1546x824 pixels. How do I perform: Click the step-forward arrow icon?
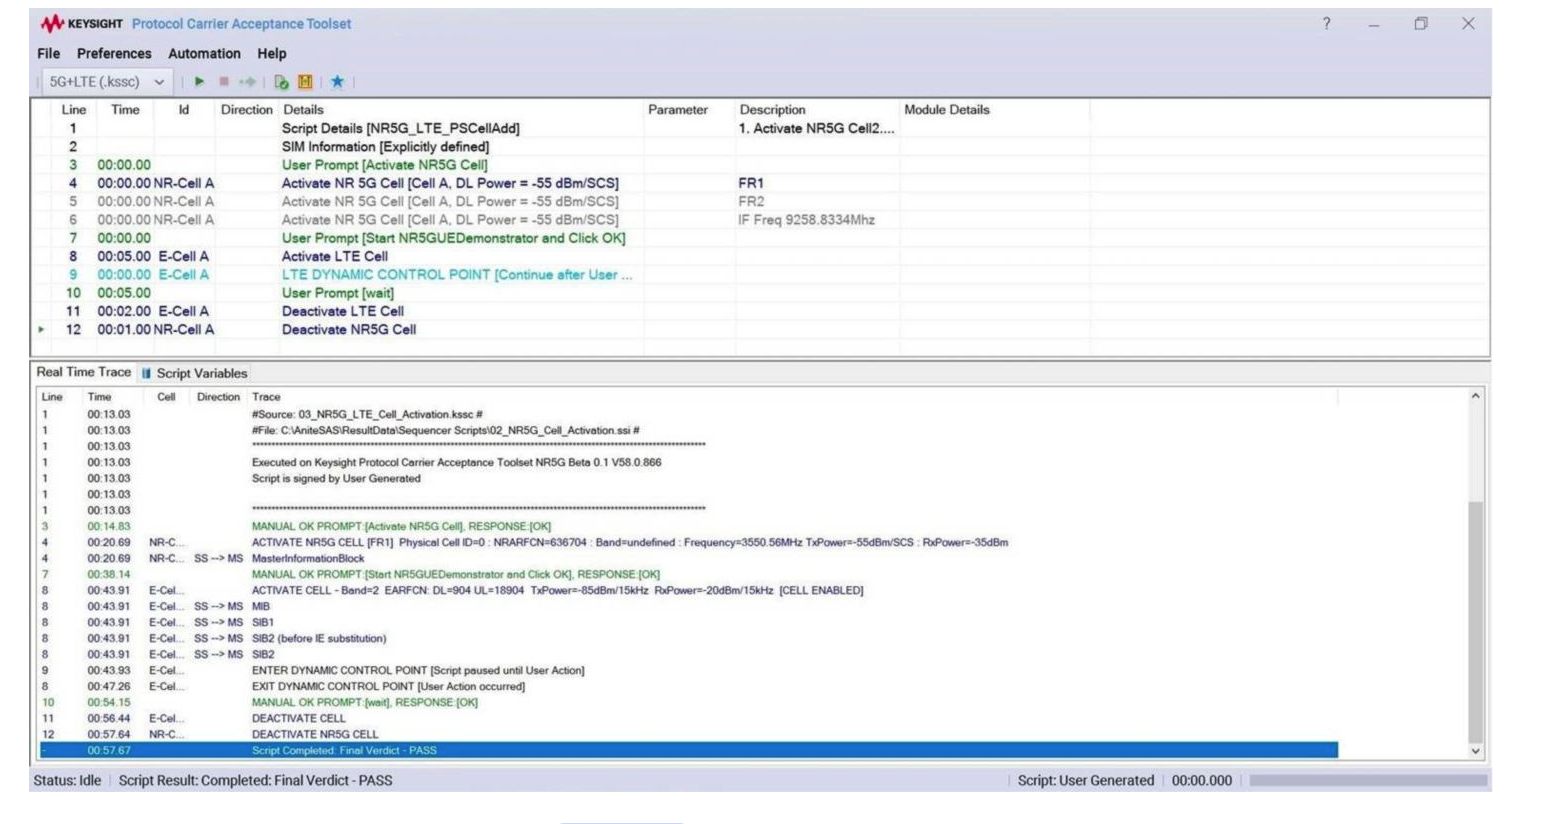(247, 82)
